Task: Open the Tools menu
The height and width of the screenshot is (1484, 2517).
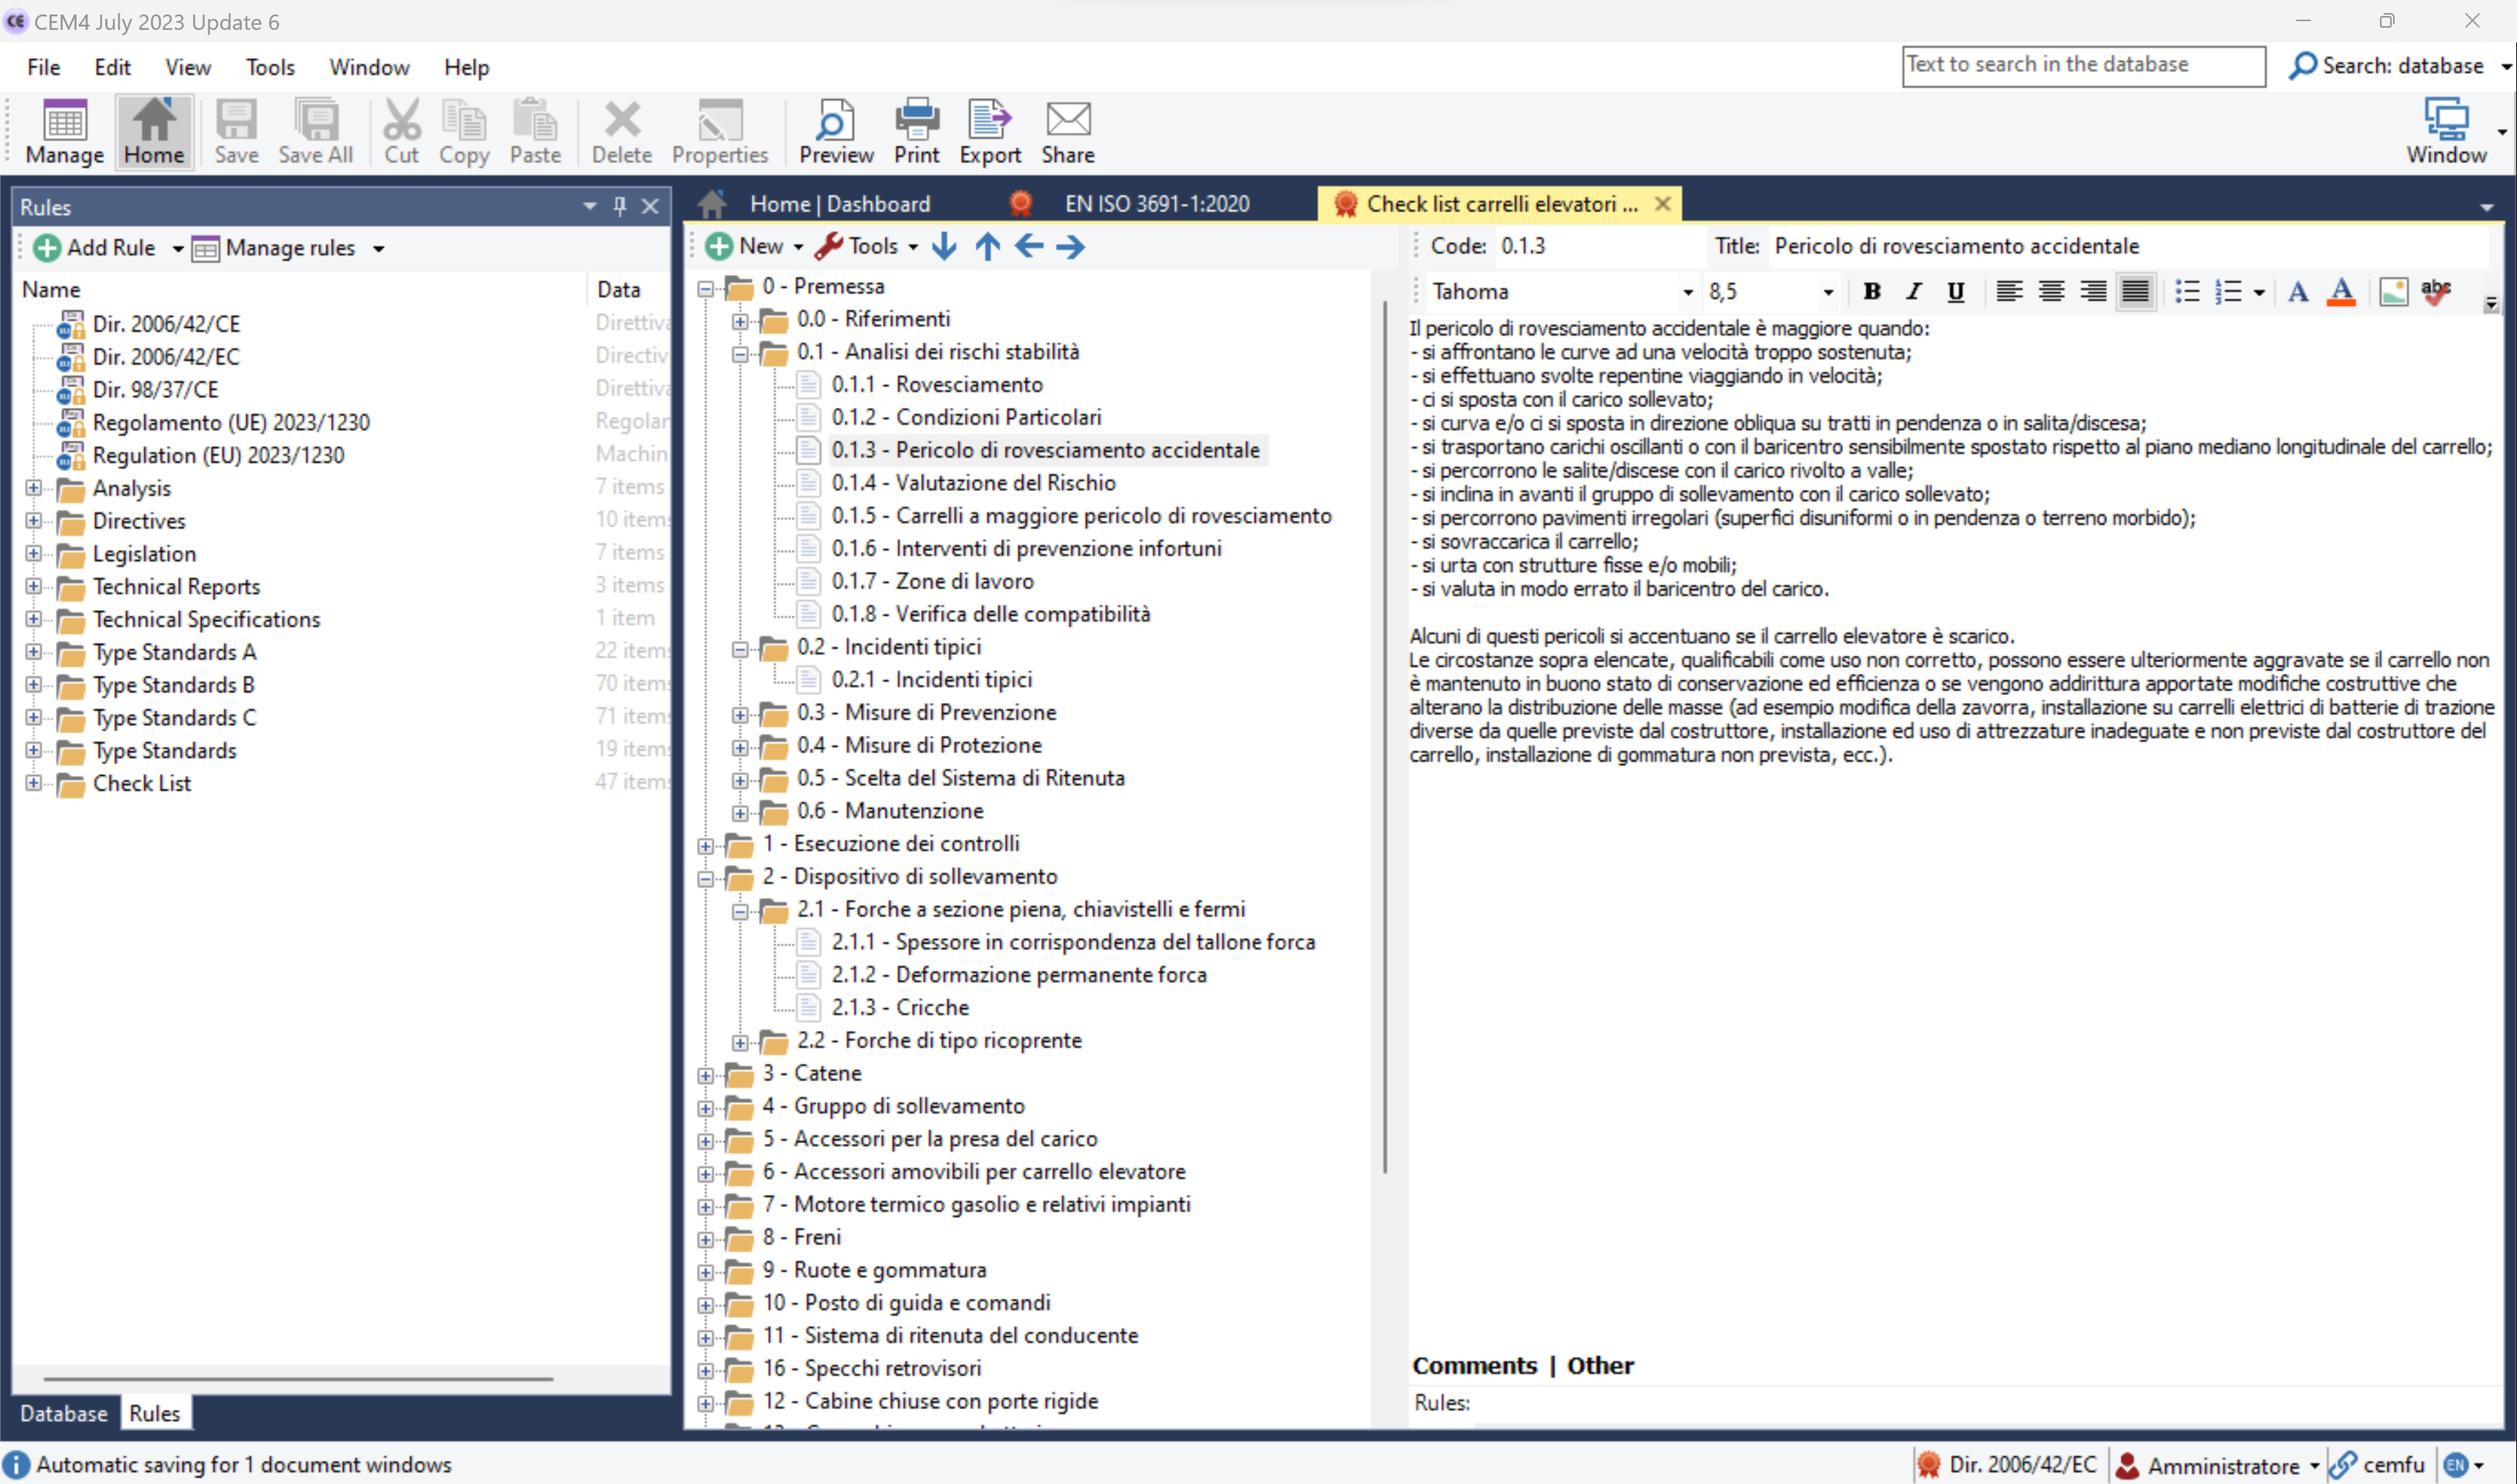Action: tap(270, 67)
